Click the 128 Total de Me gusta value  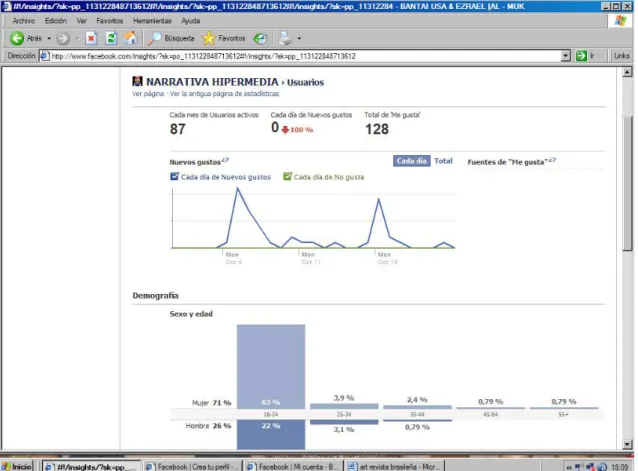tap(377, 129)
